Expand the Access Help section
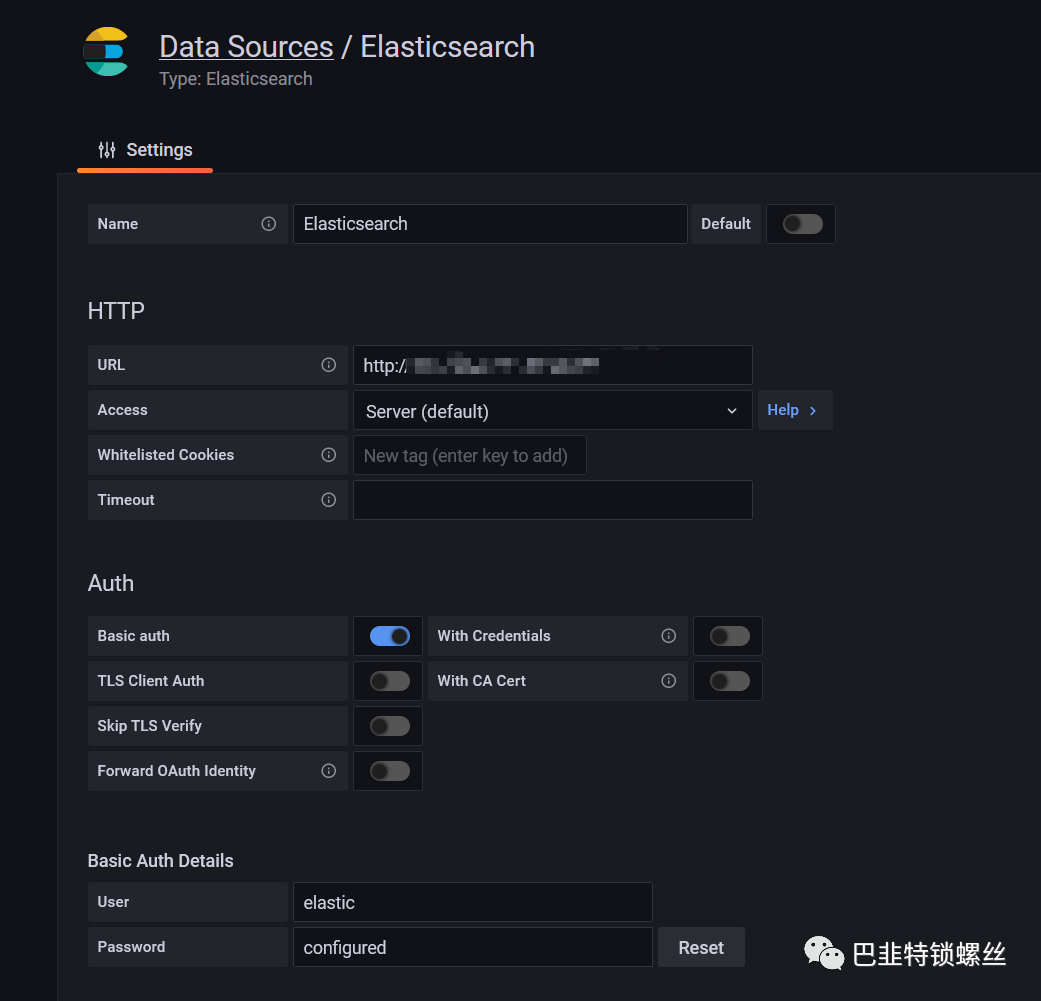Screen dimensions: 1041x1001 point(795,410)
